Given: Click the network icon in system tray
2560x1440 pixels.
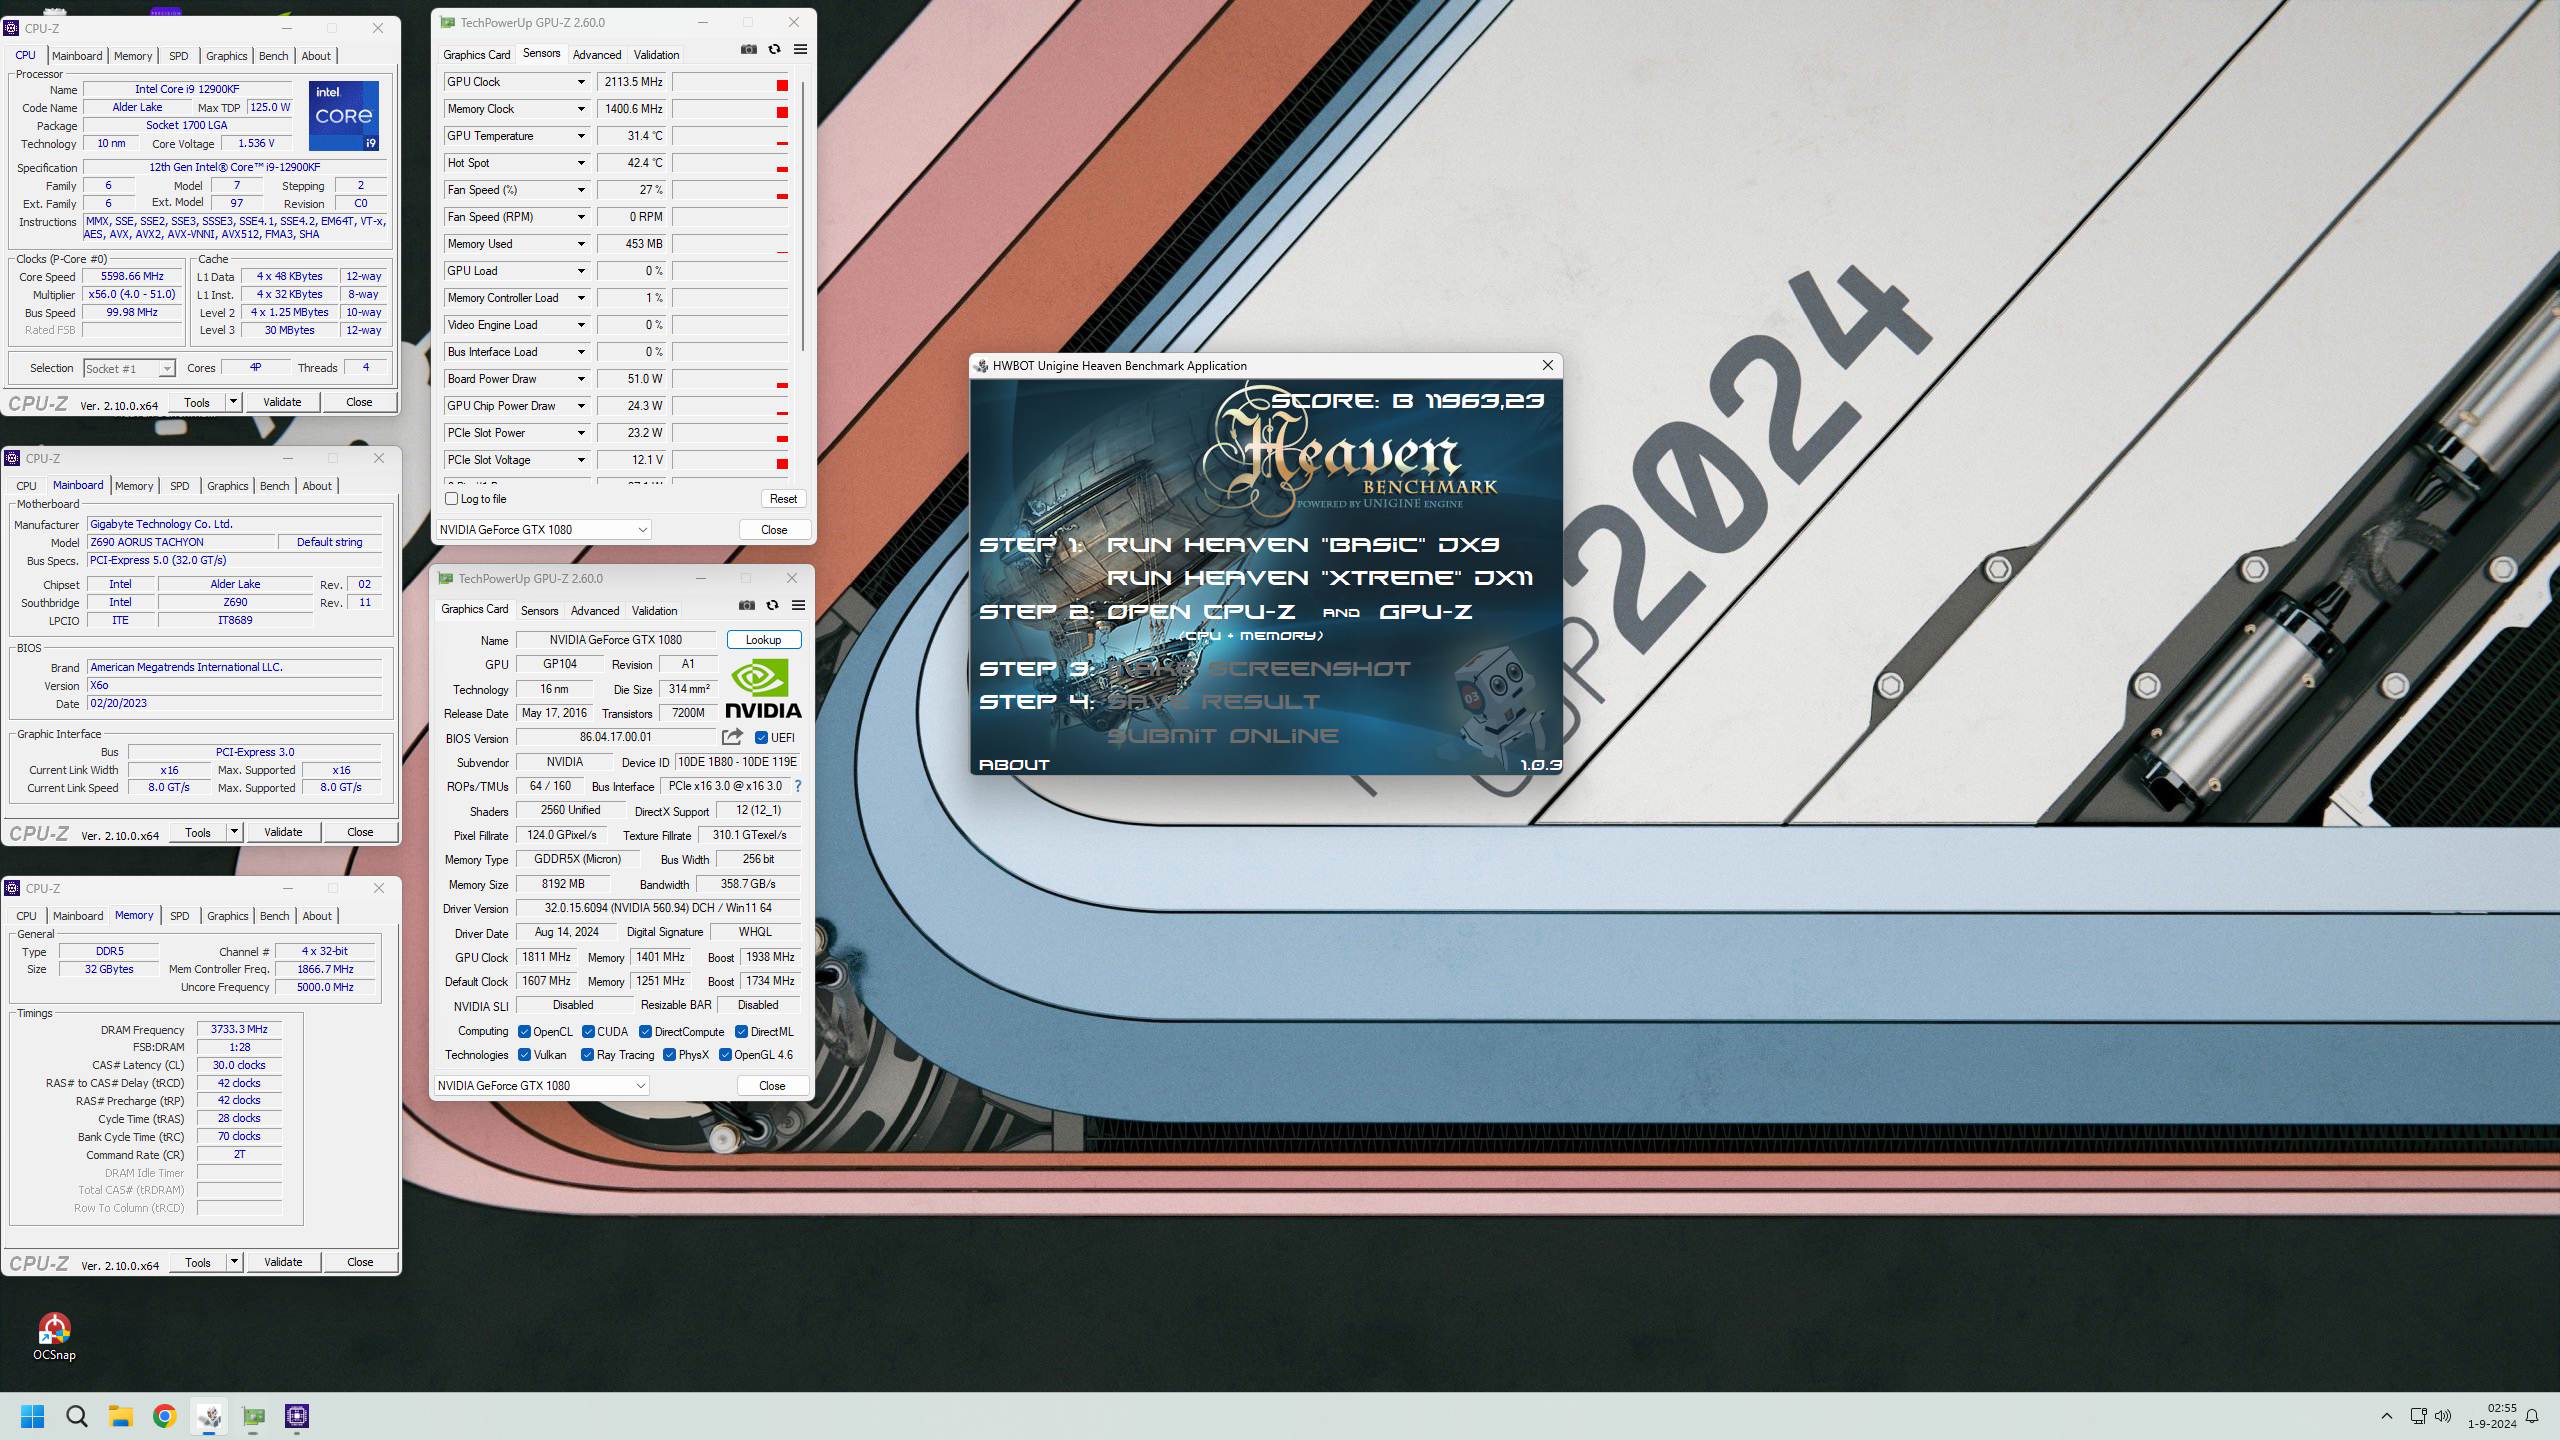Looking at the screenshot, I should (2418, 1416).
